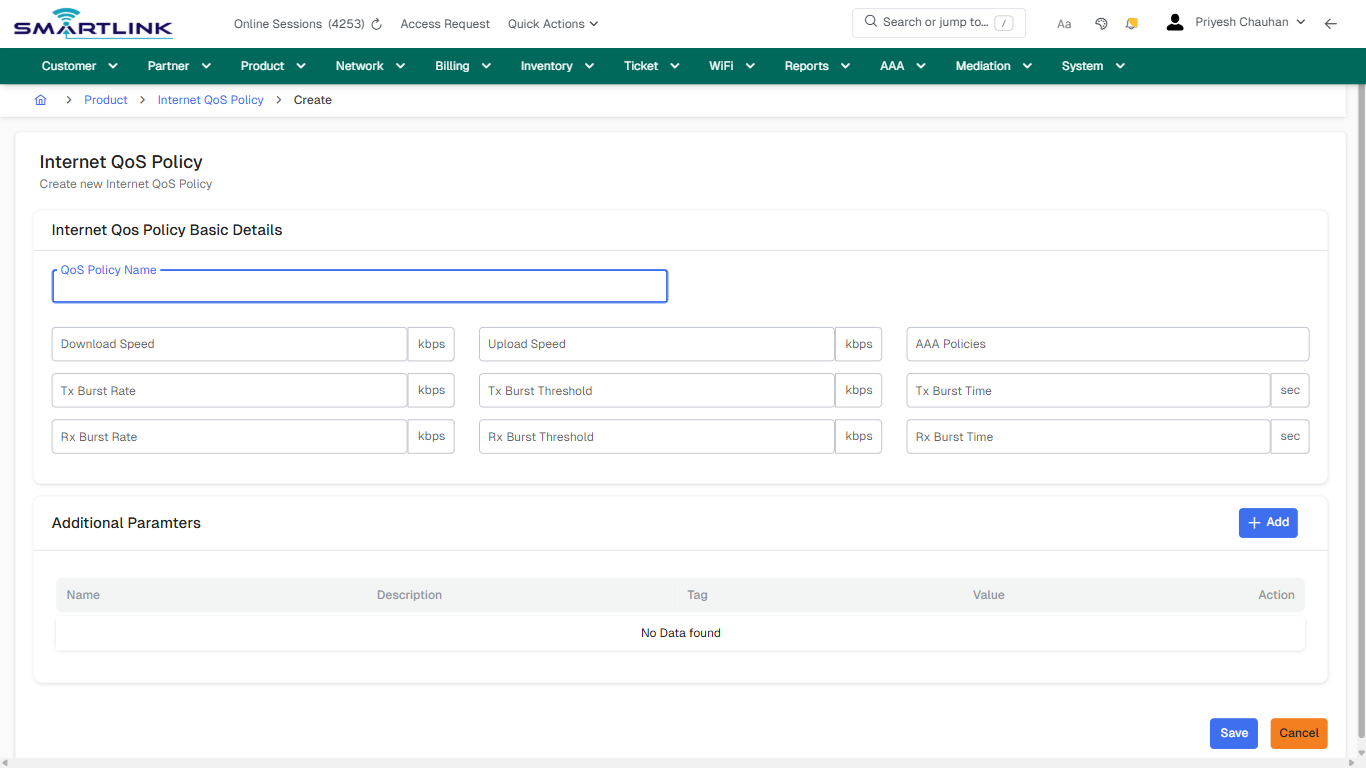Click the back arrow at top right
This screenshot has height=768, width=1366.
(1331, 22)
